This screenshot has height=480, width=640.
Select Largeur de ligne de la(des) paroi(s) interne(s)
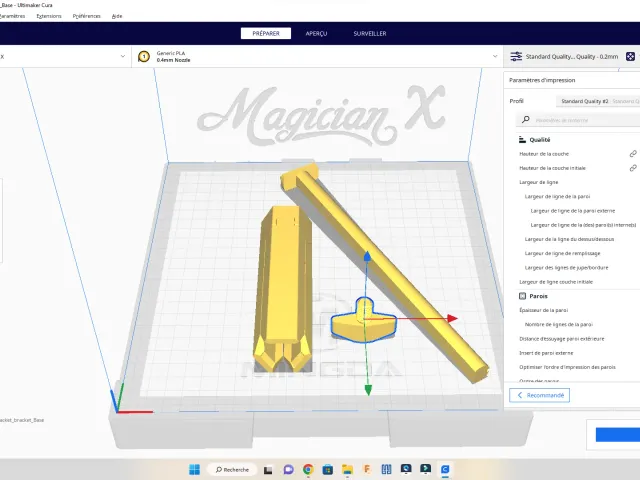pos(583,225)
